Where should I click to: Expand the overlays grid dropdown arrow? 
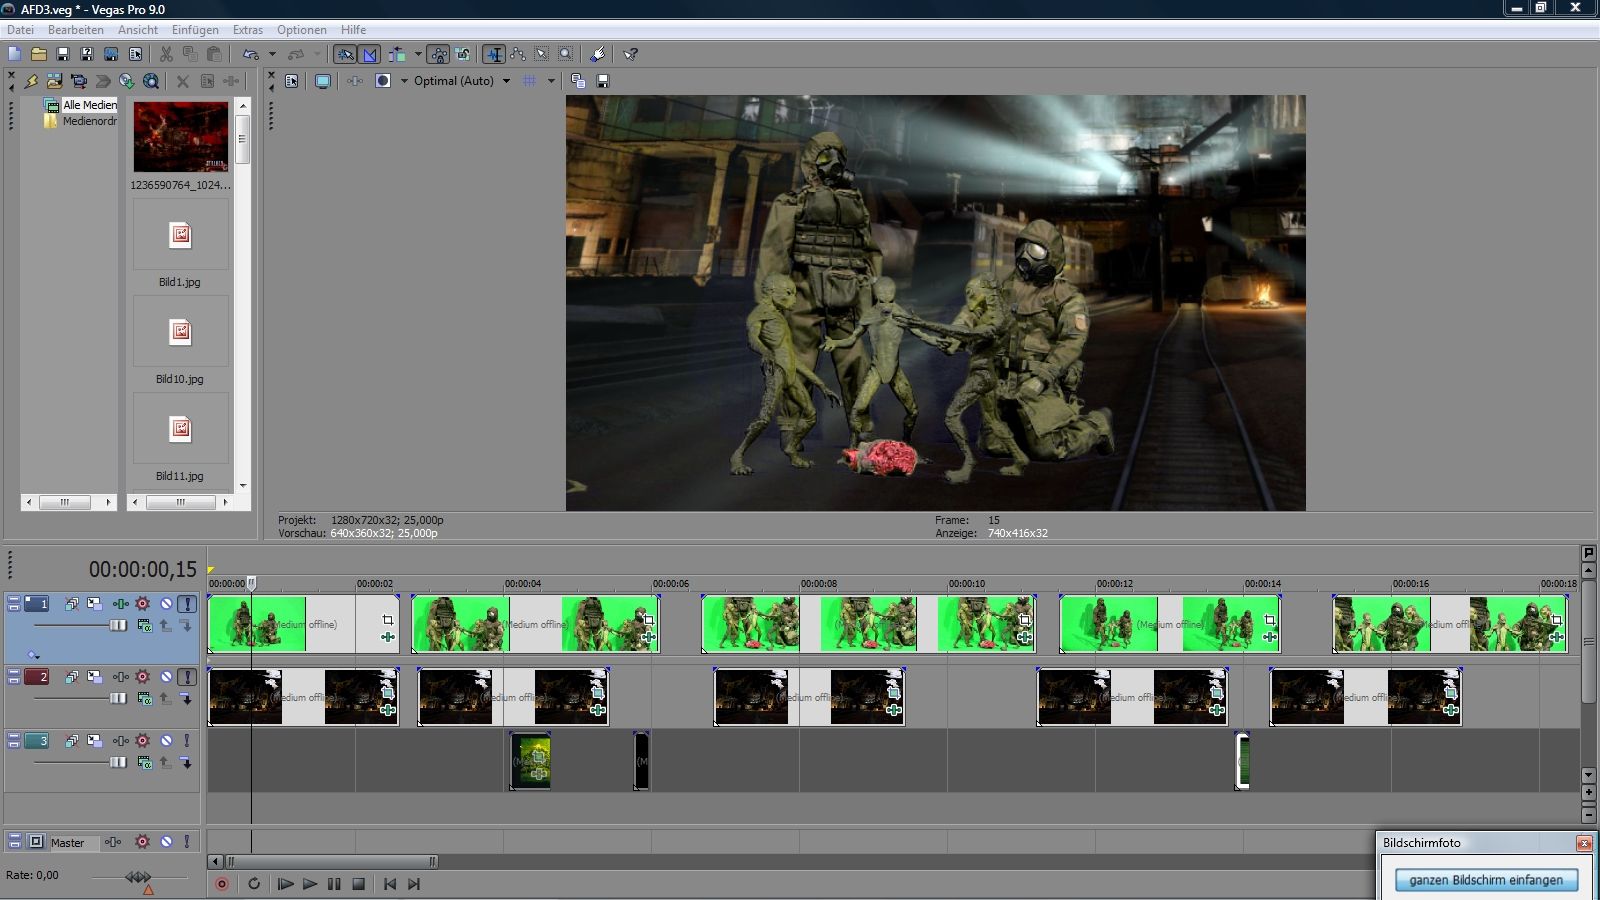pos(551,81)
